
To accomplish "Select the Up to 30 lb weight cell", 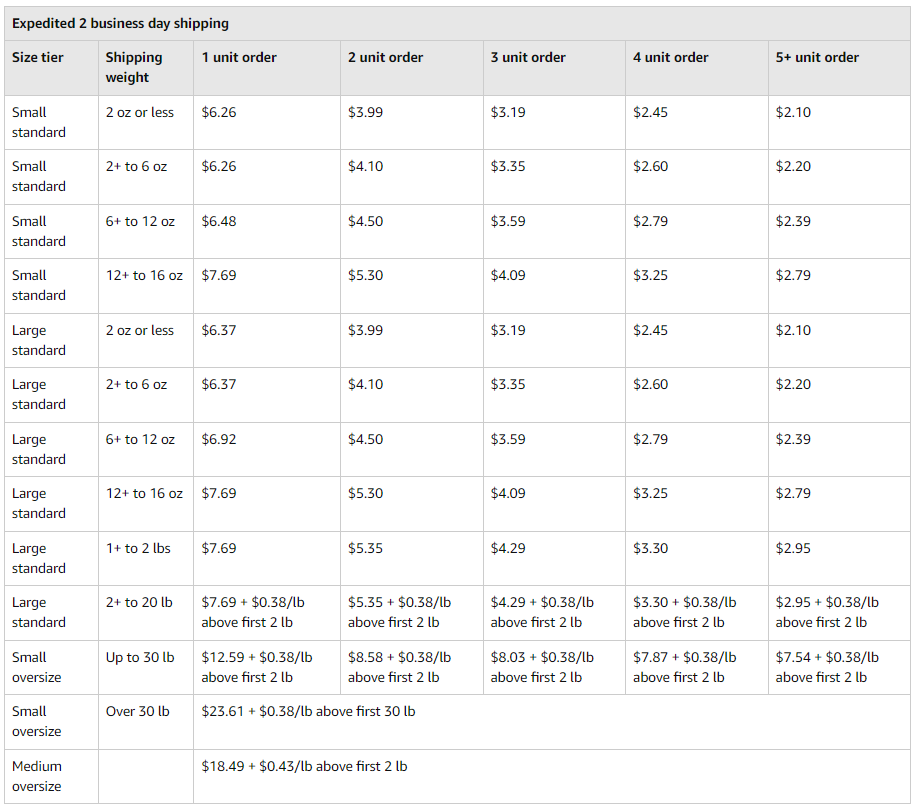I will 133,657.
